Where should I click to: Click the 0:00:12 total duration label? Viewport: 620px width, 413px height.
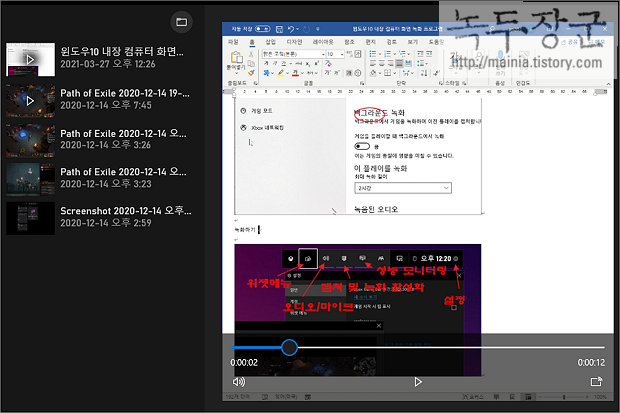pos(591,362)
